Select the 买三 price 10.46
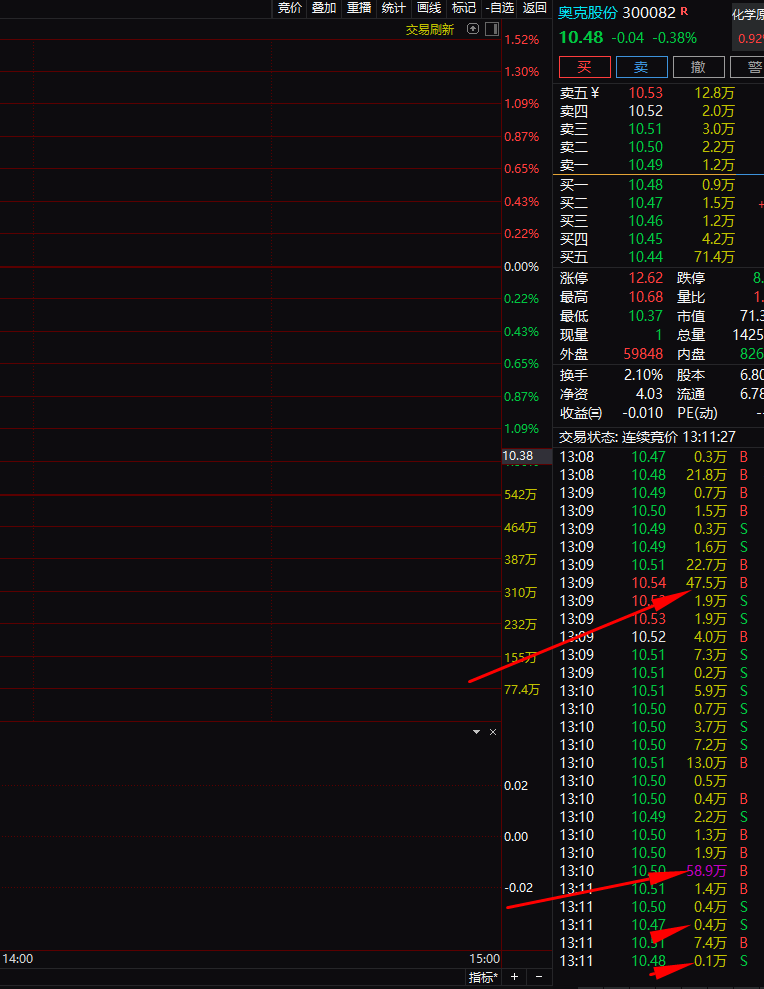Viewport: 764px width, 989px height. click(645, 221)
